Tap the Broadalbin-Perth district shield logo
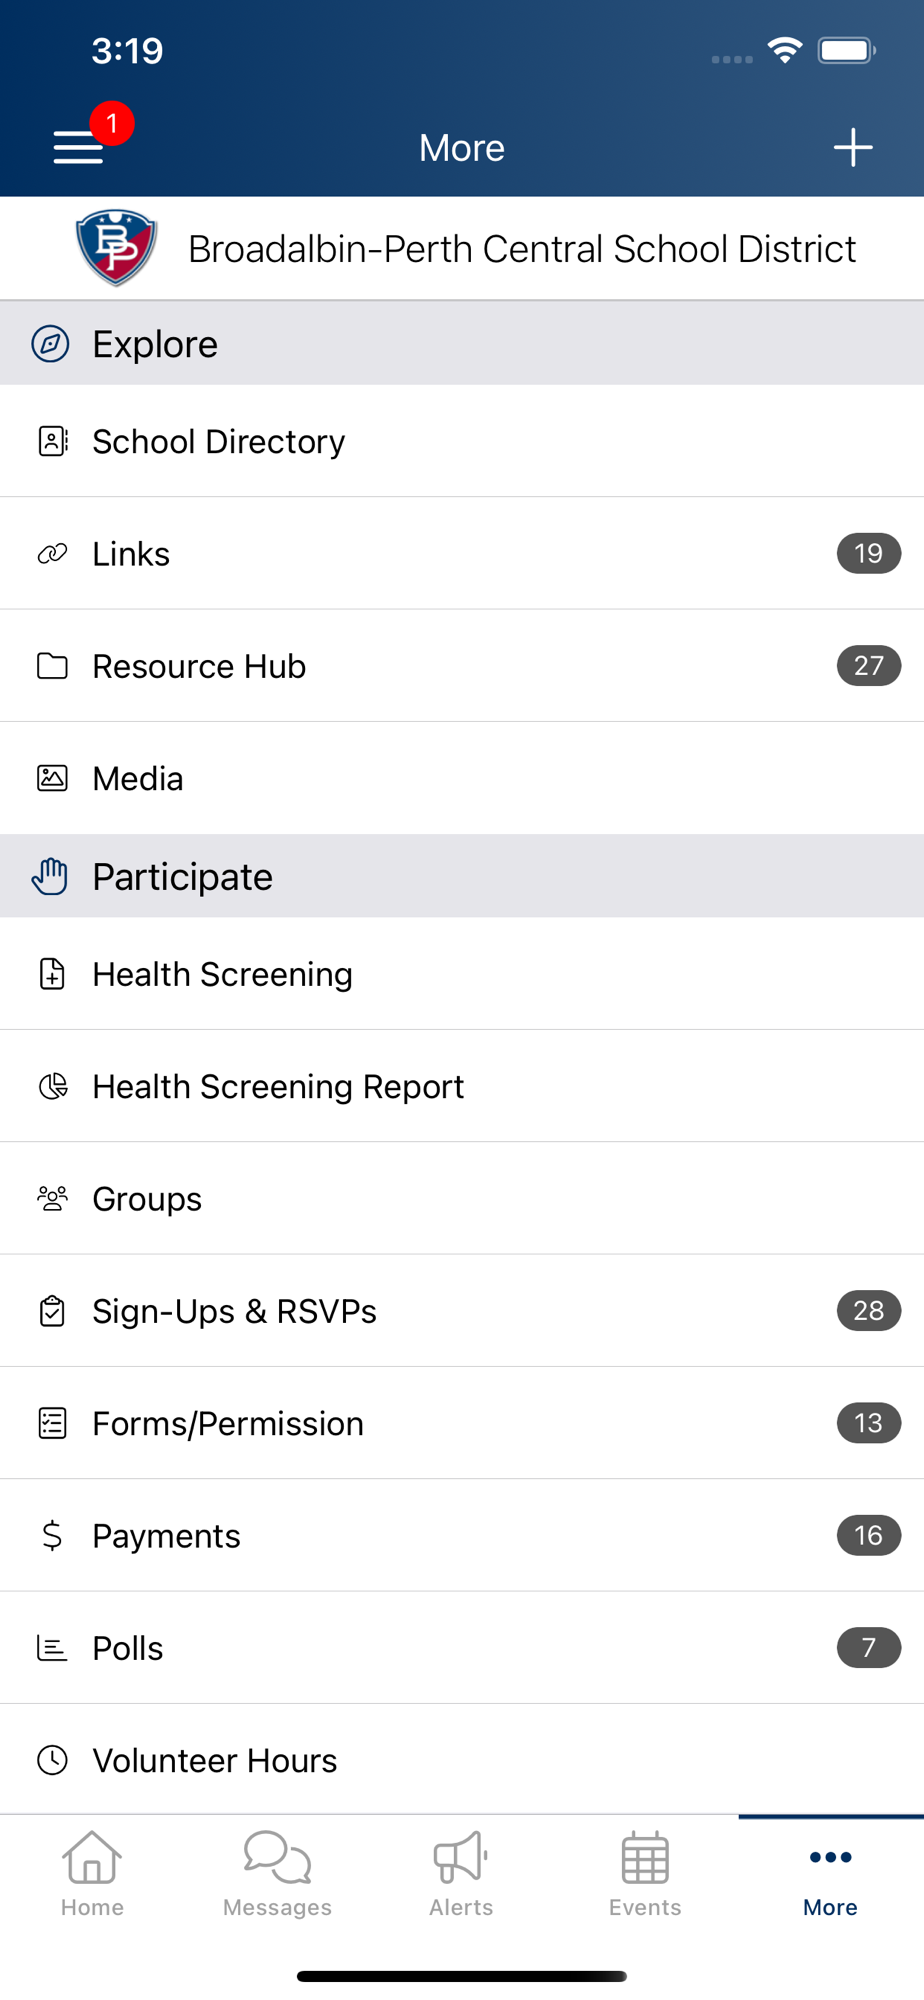924x2000 pixels. point(116,248)
